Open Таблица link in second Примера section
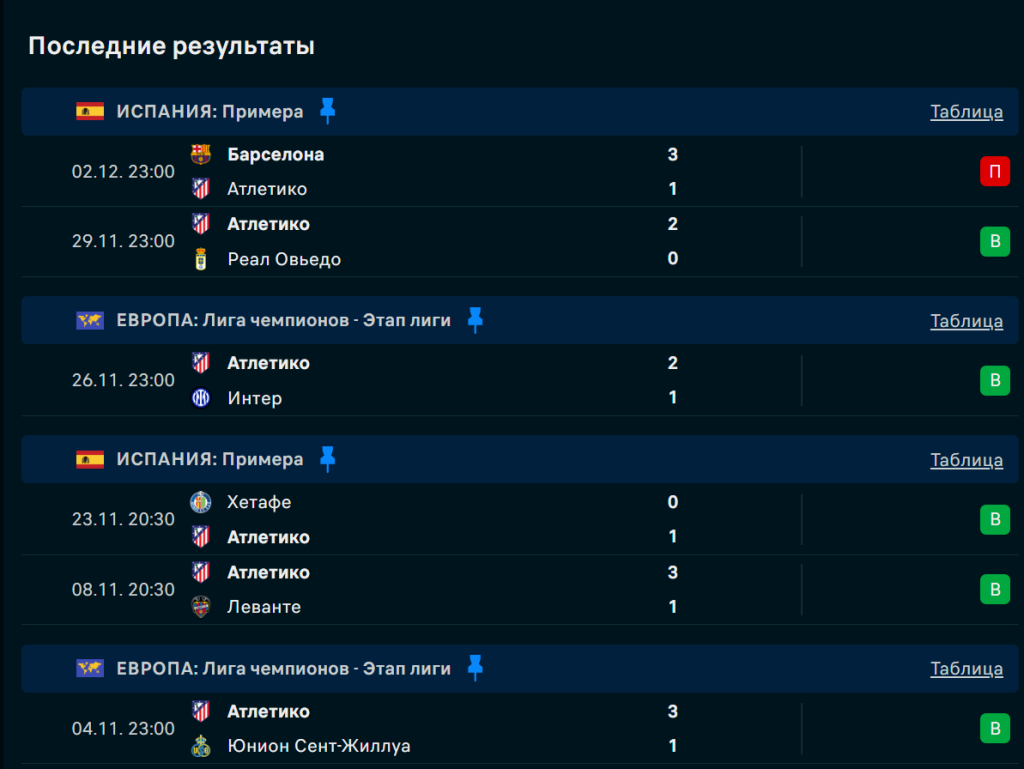 pyautogui.click(x=966, y=460)
